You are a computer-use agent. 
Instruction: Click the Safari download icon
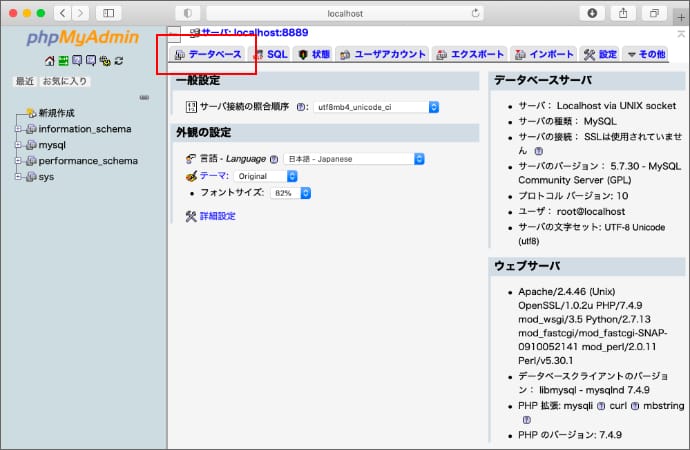tap(593, 13)
